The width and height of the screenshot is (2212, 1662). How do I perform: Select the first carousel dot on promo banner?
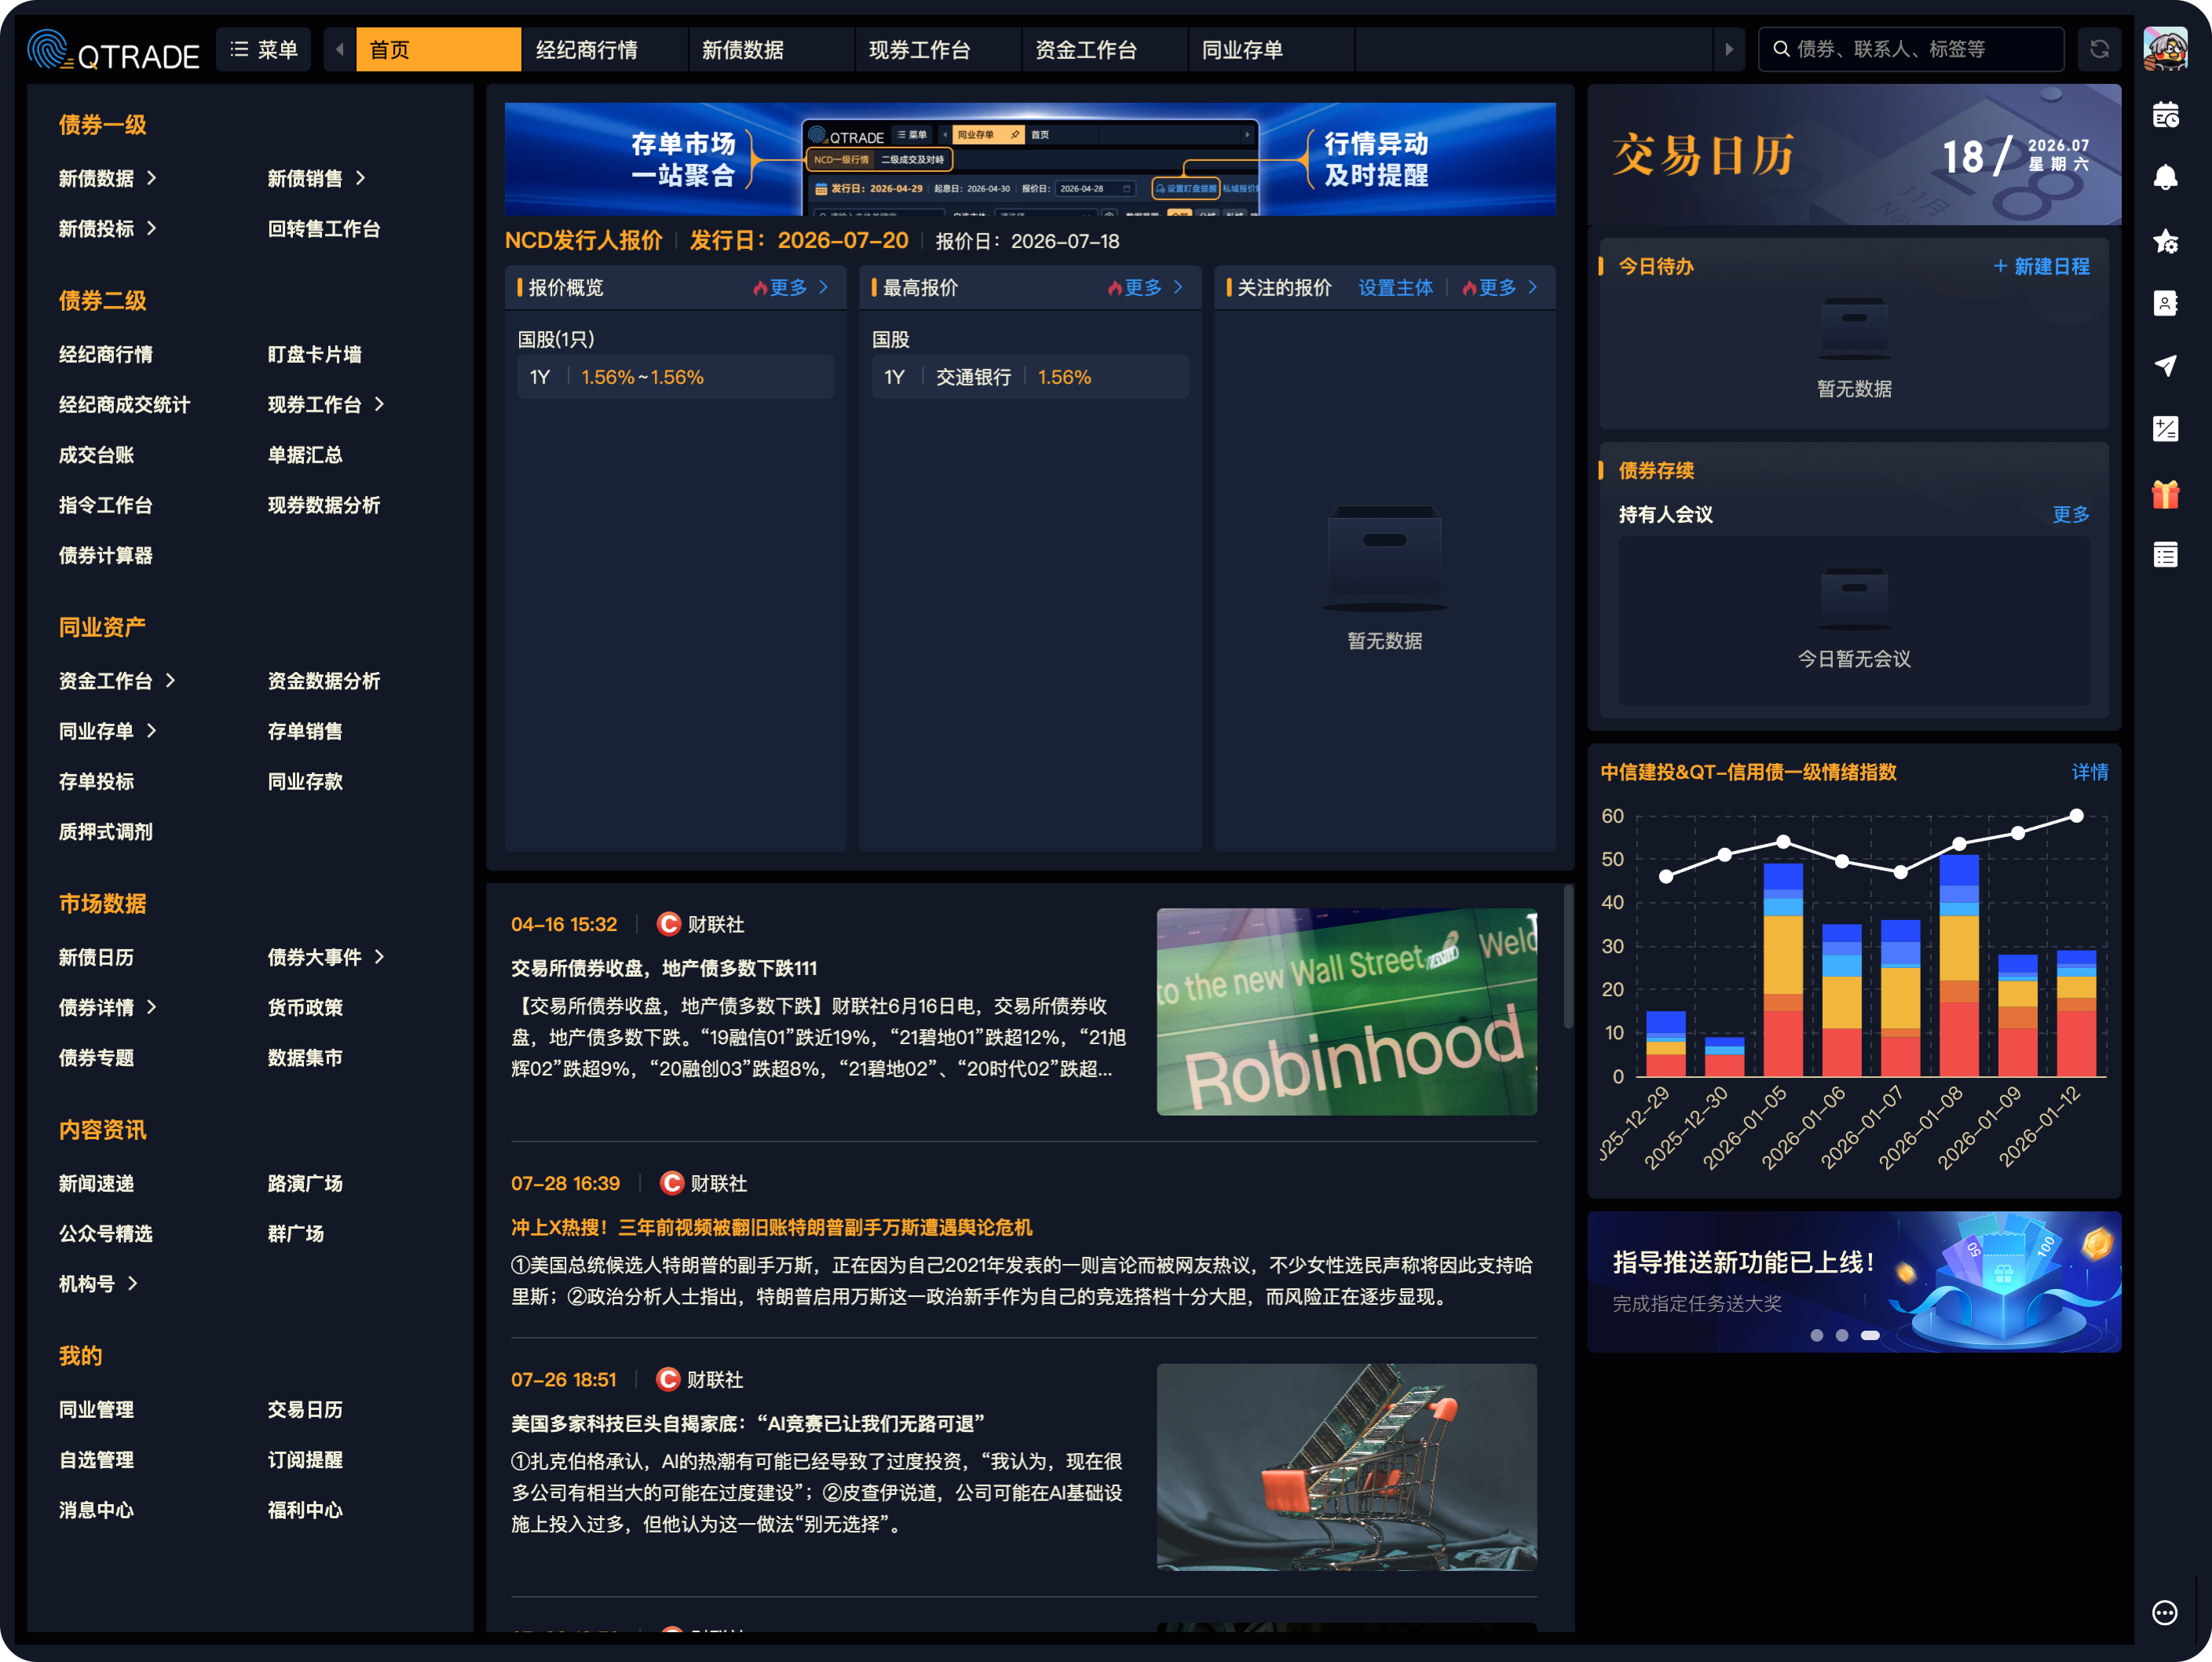(x=1817, y=1335)
